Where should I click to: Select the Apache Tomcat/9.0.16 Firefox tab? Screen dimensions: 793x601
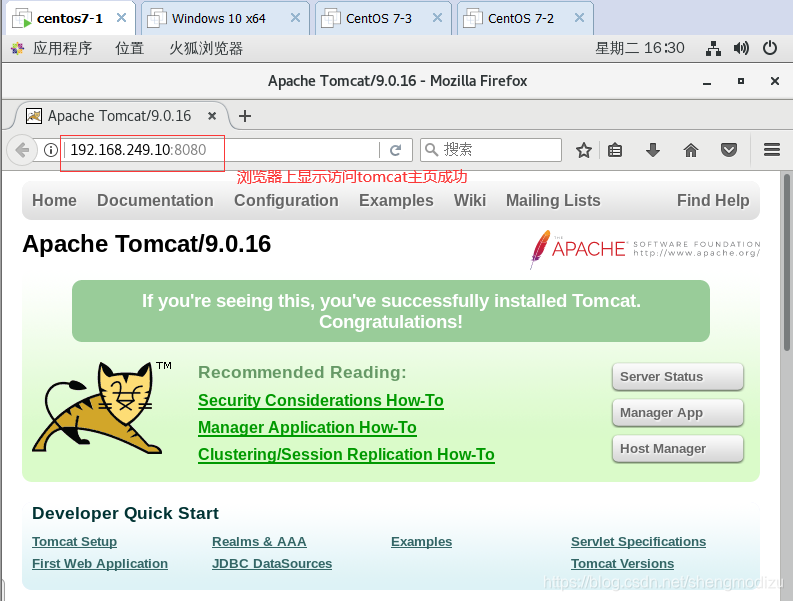click(119, 116)
